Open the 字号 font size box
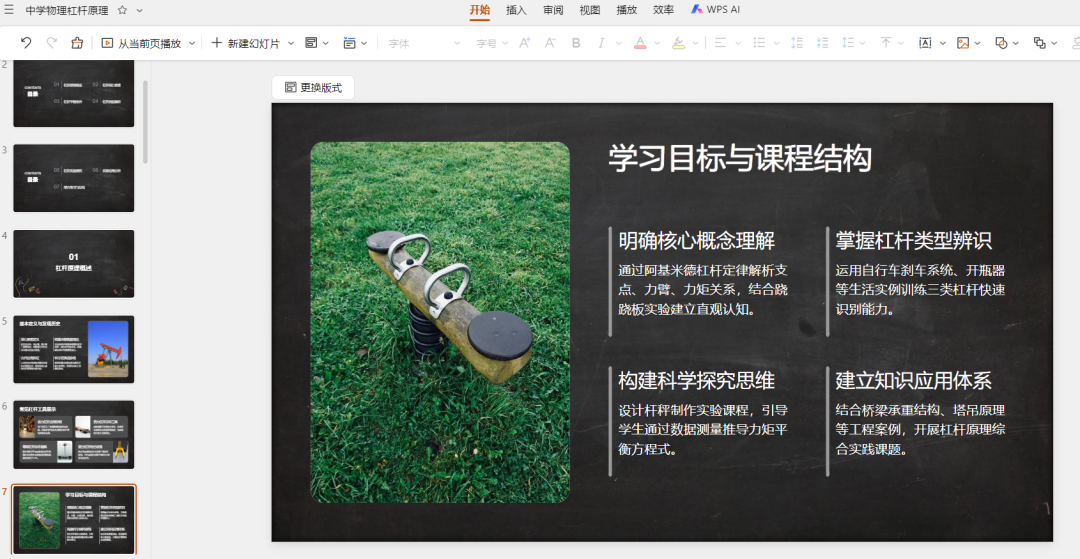This screenshot has width=1080, height=559. point(491,43)
